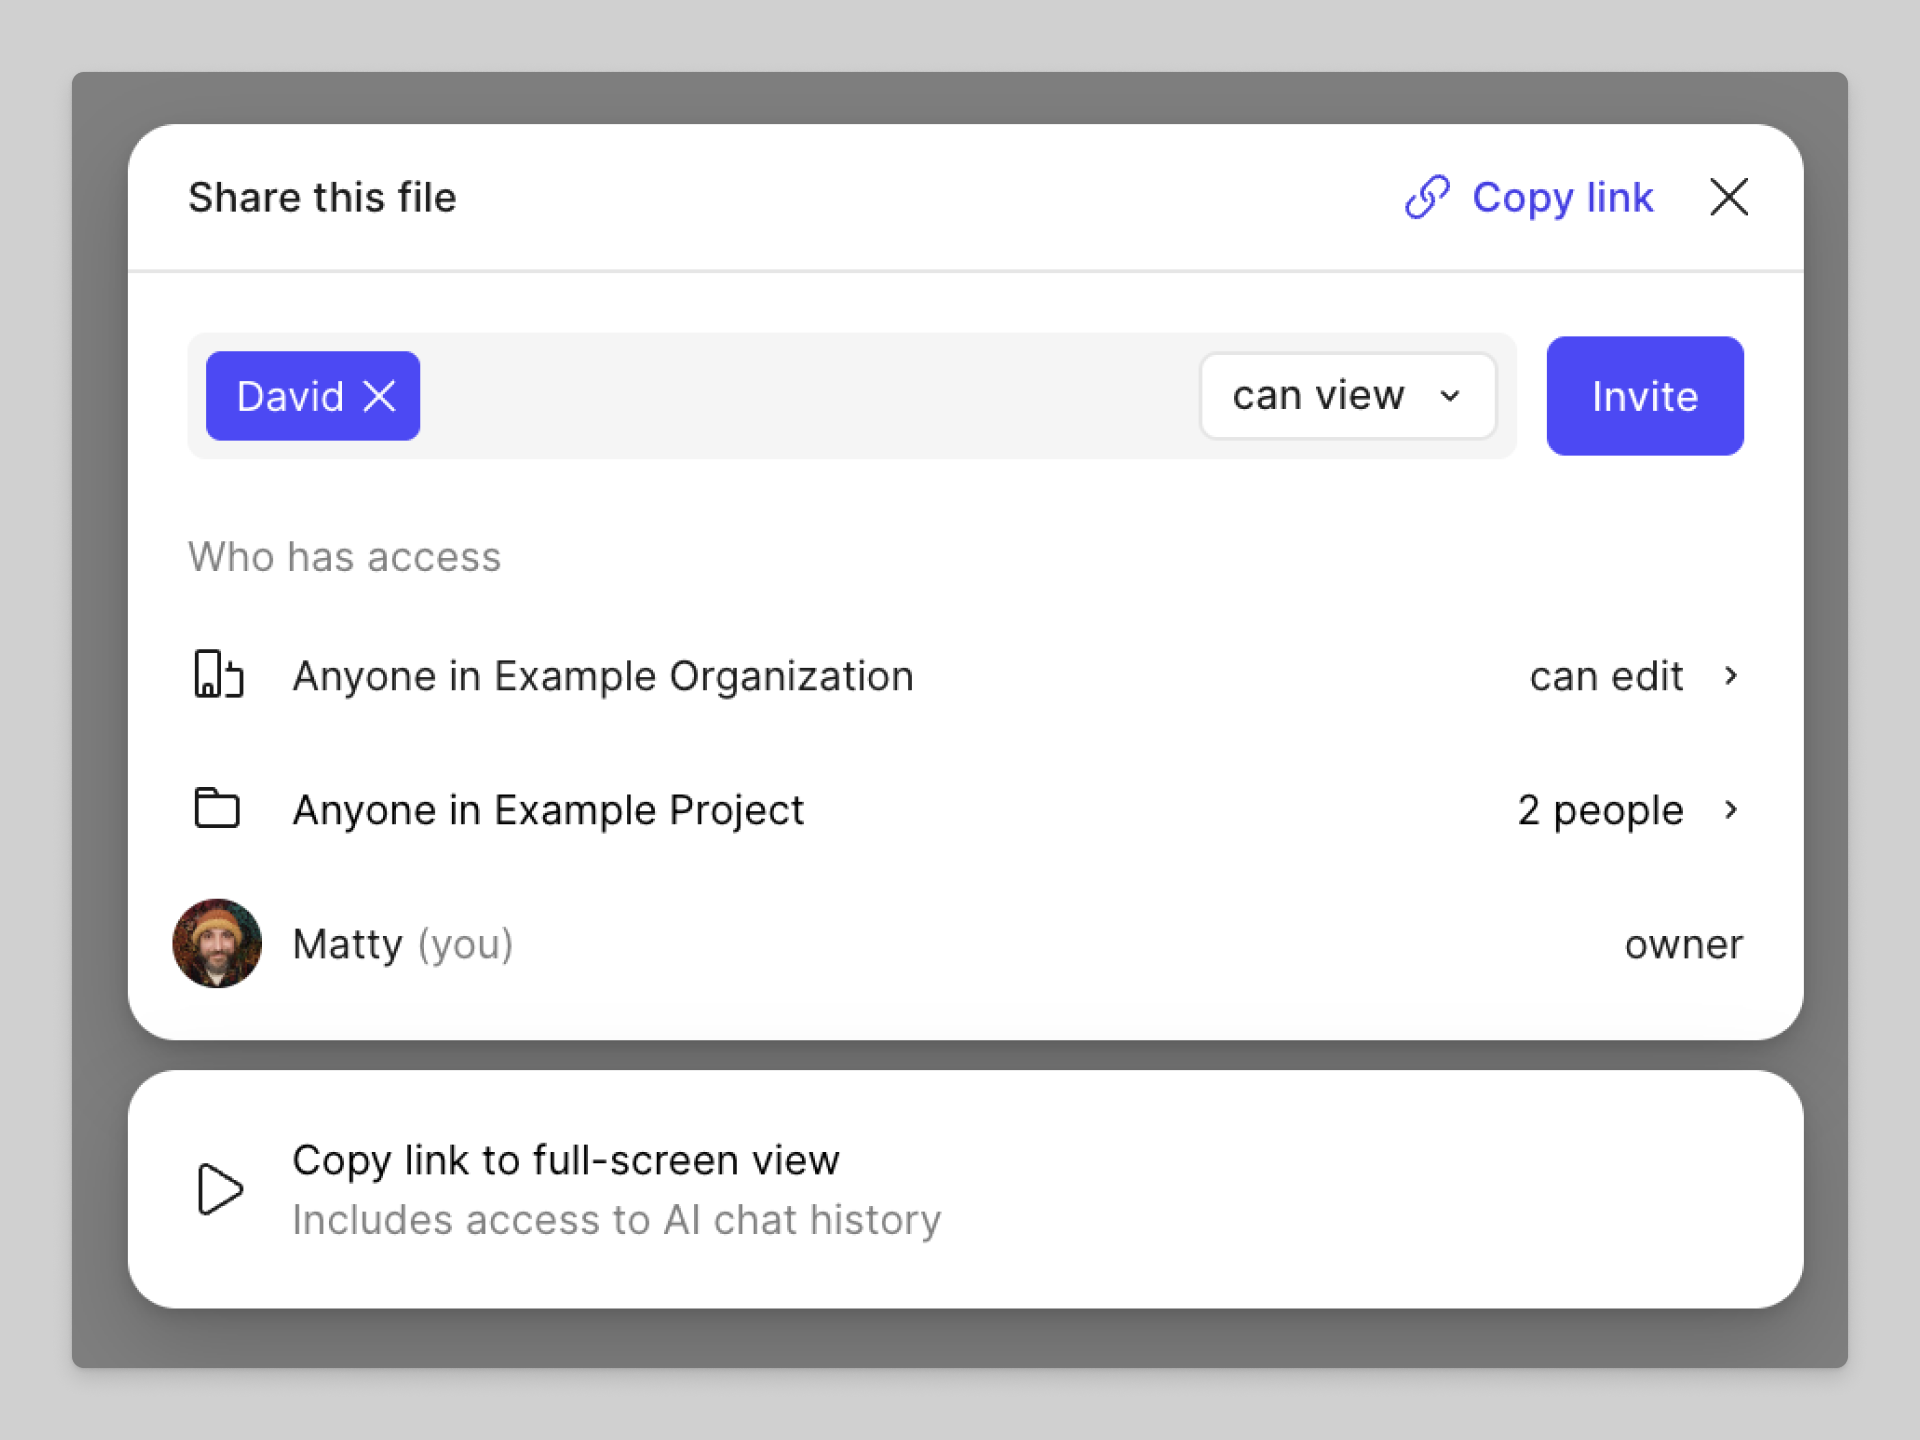Remove David chip using its X
Screen dimensions: 1920x1440
(380, 396)
